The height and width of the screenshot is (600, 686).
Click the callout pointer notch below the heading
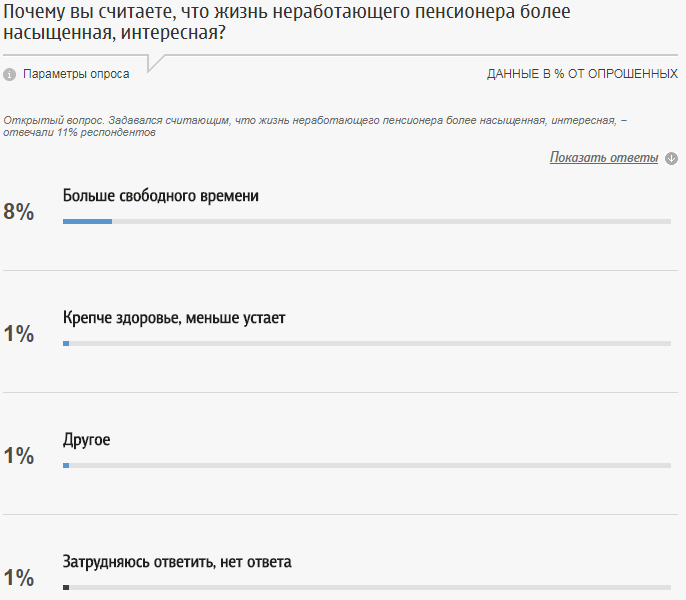[154, 64]
